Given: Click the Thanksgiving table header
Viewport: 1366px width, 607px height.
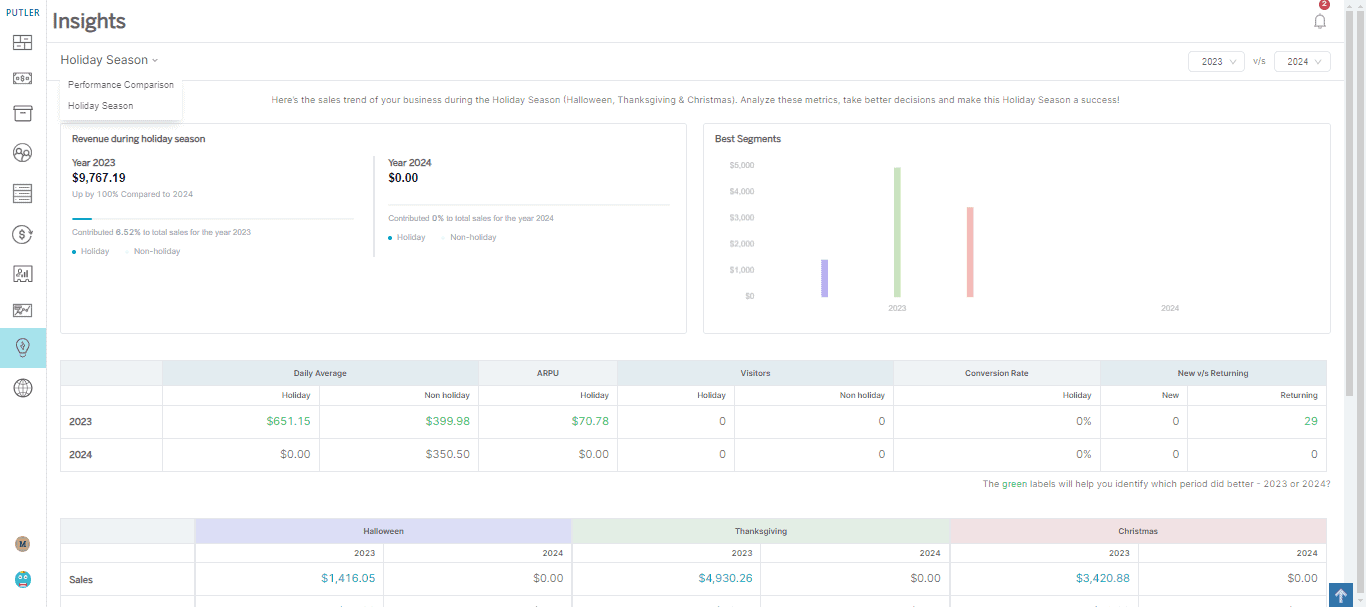Looking at the screenshot, I should (x=761, y=531).
